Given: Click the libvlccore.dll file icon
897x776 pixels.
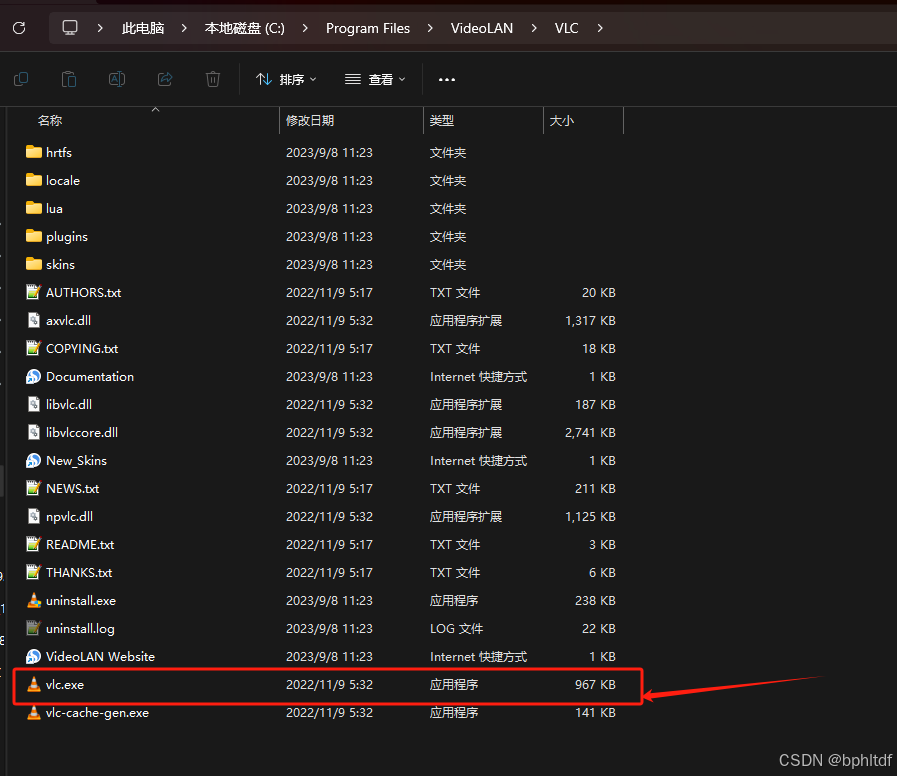Looking at the screenshot, I should tap(34, 432).
